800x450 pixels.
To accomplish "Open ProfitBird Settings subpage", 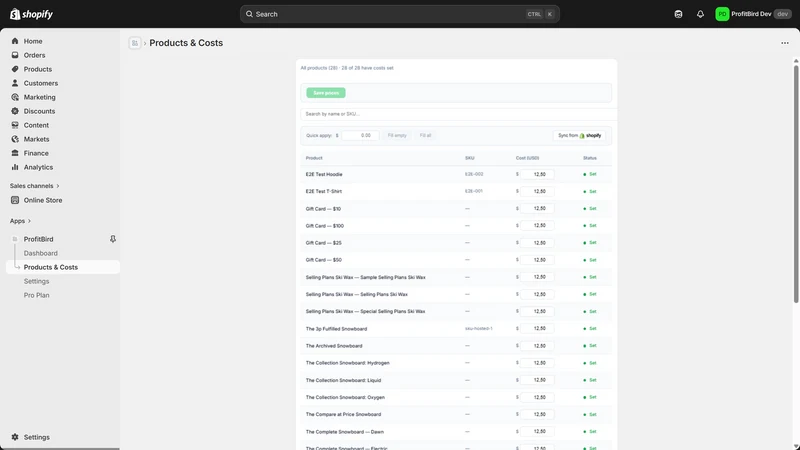I will pos(36,281).
